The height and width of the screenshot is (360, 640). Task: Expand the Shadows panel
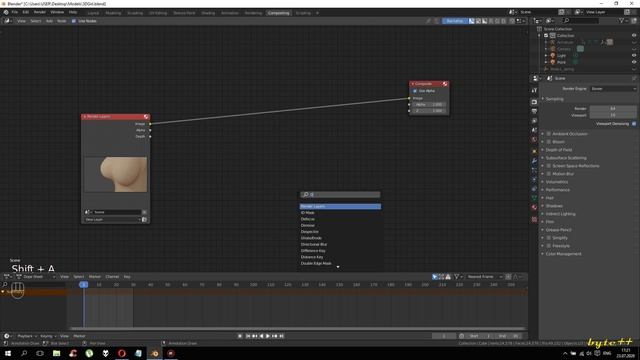[x=554, y=206]
